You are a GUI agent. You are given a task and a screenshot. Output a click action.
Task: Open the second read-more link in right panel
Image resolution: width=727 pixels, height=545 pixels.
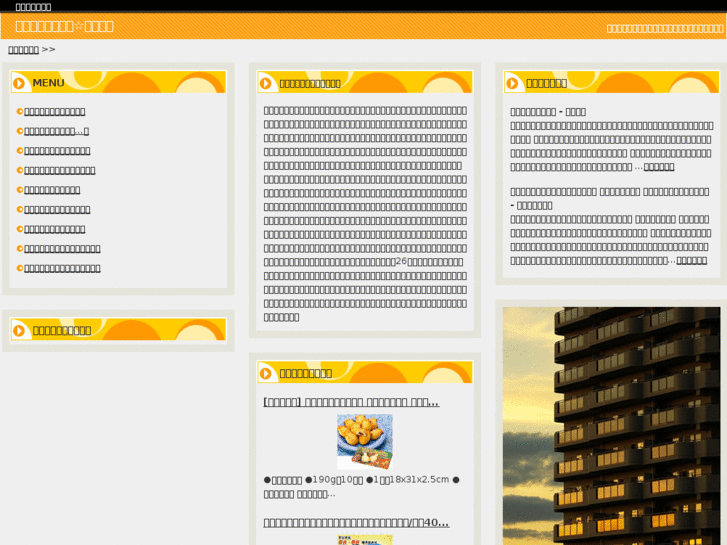692,261
